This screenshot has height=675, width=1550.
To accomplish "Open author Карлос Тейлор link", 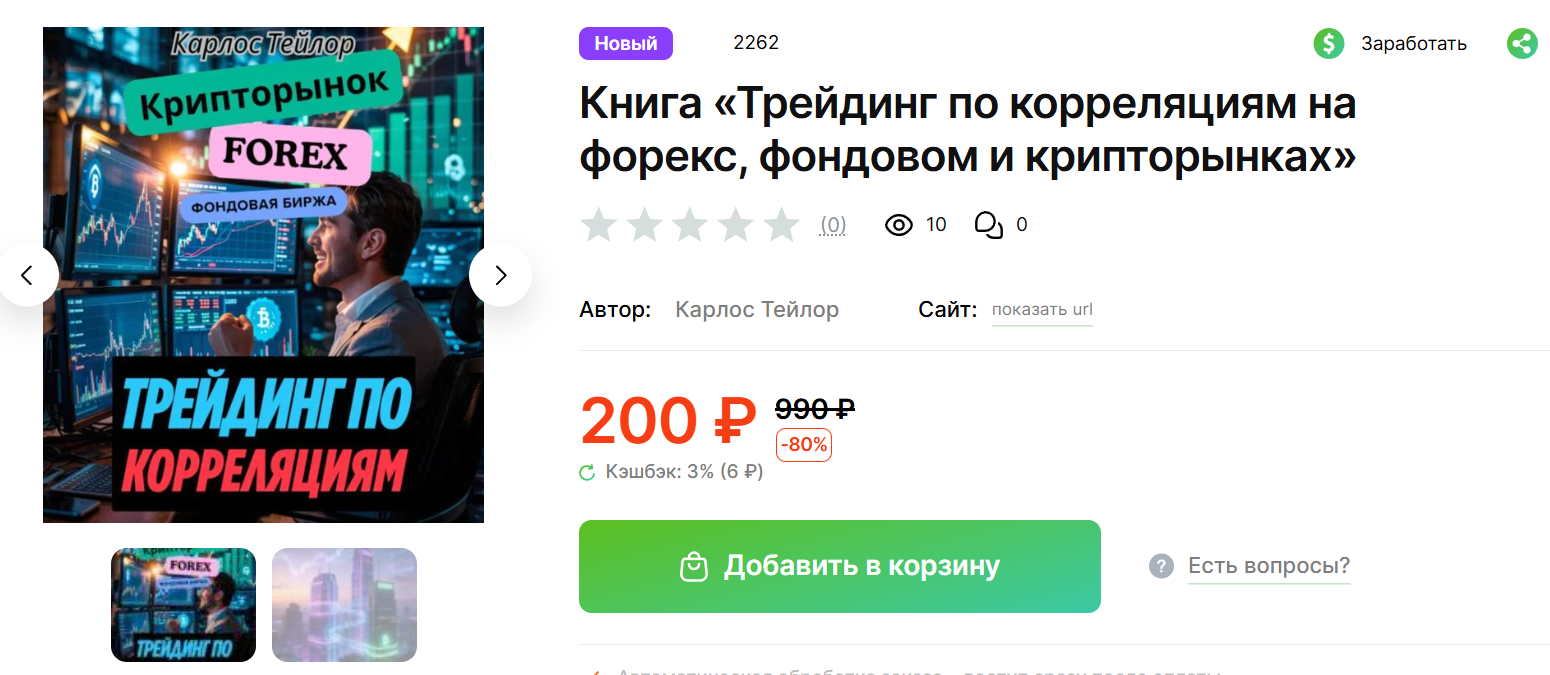I will (757, 310).
